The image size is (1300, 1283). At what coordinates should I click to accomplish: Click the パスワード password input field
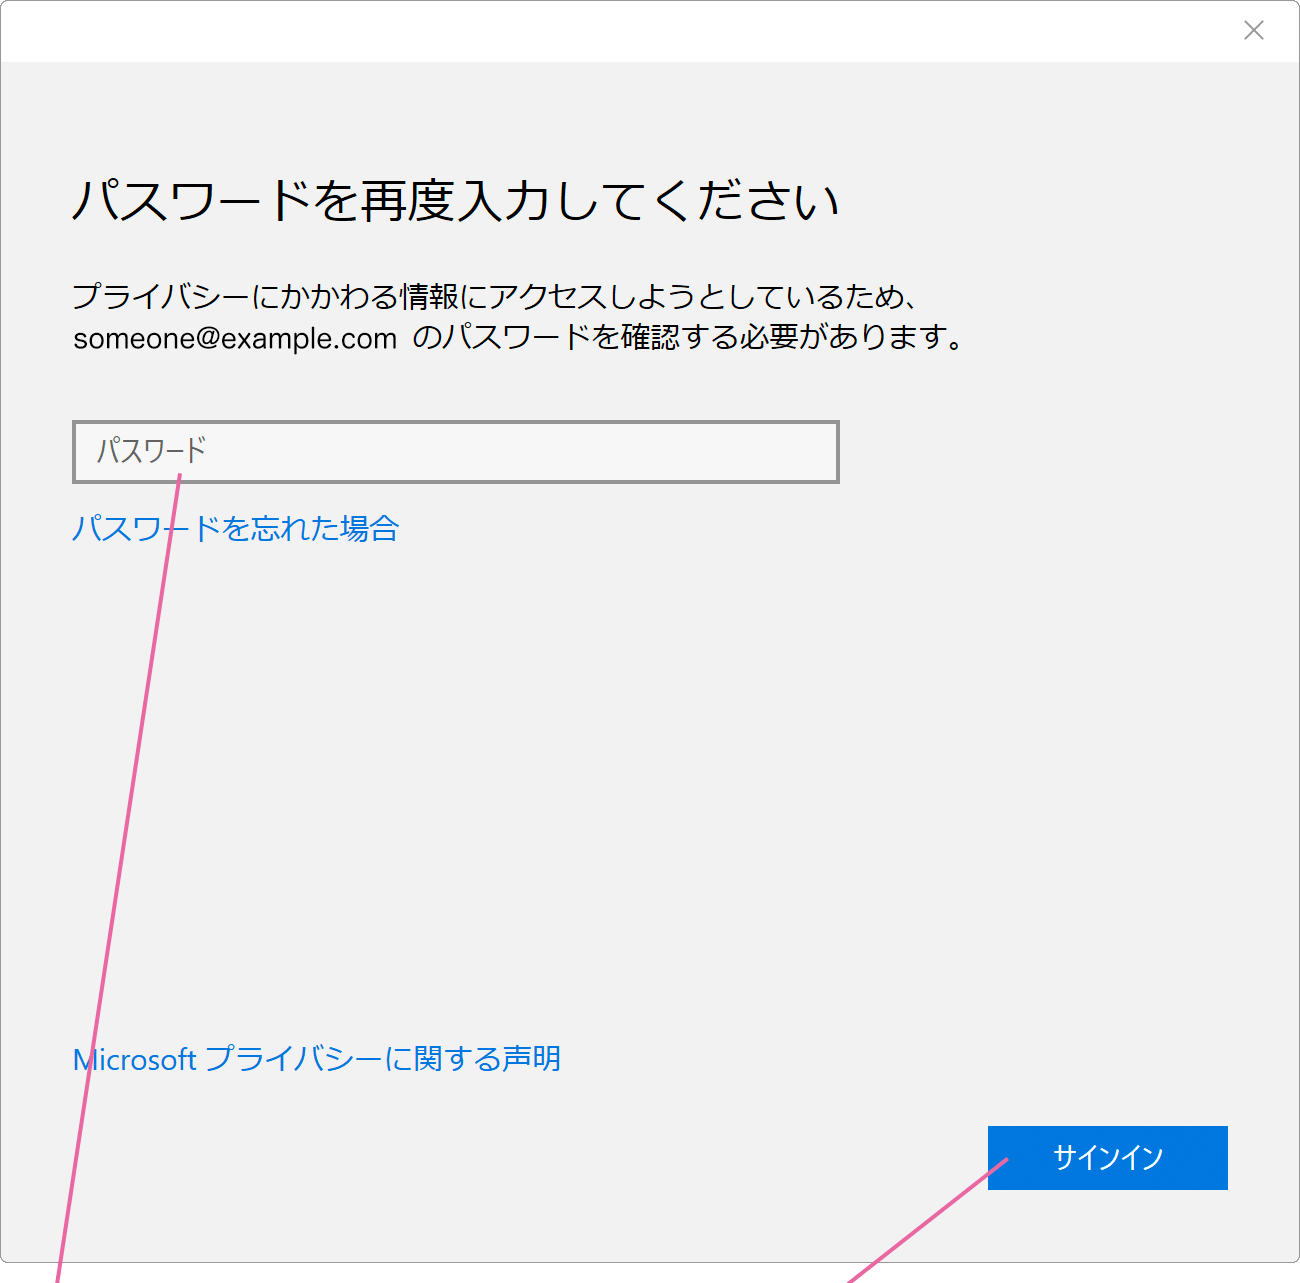point(455,452)
